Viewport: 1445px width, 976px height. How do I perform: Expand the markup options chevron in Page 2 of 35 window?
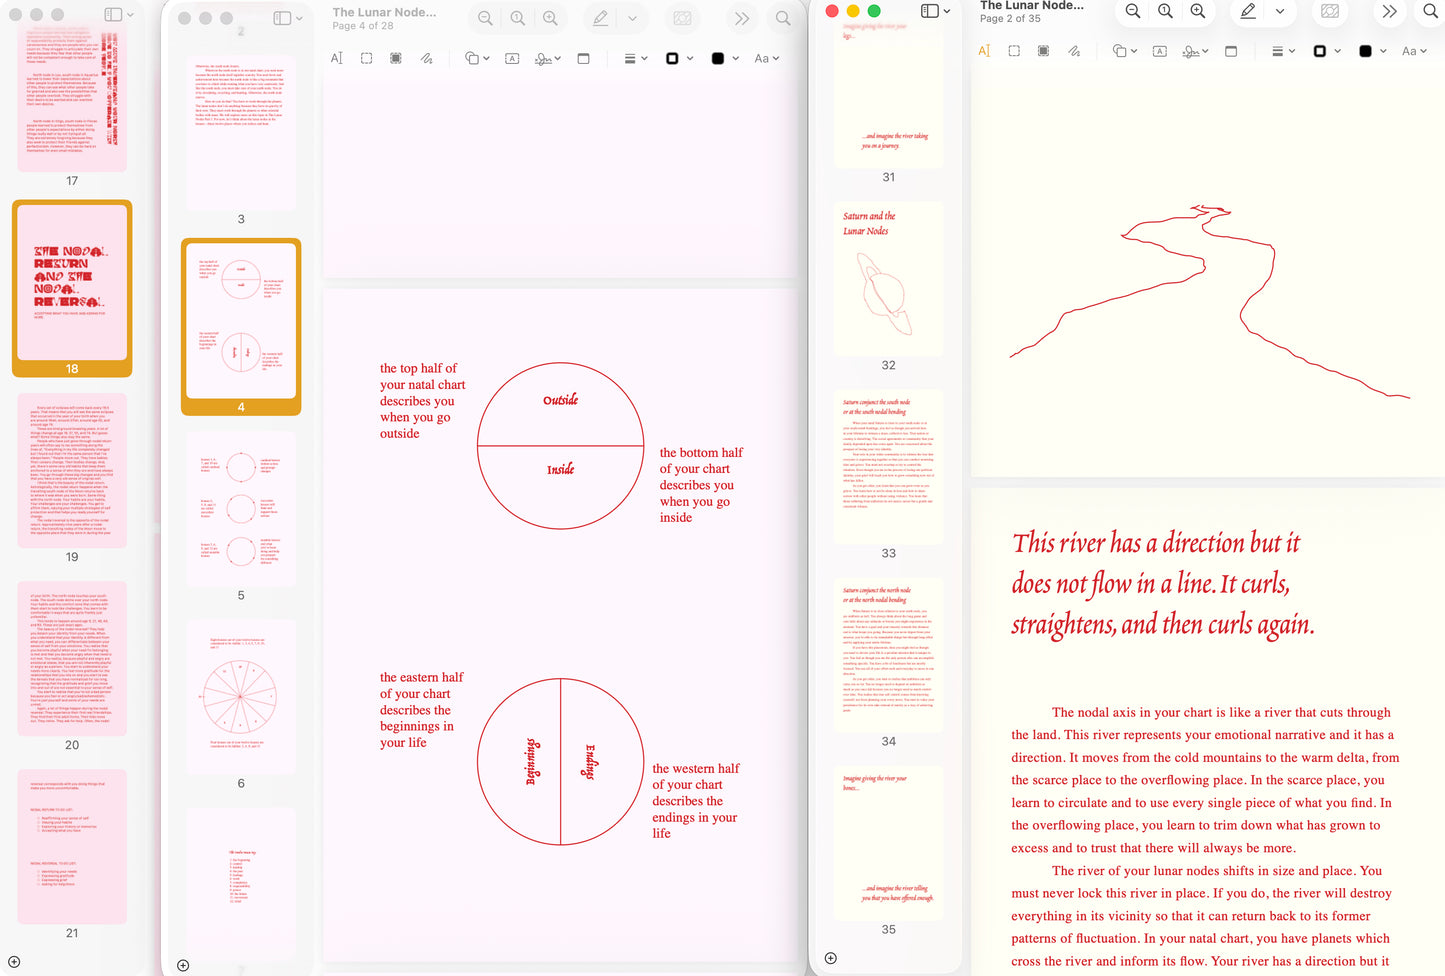tap(1280, 11)
